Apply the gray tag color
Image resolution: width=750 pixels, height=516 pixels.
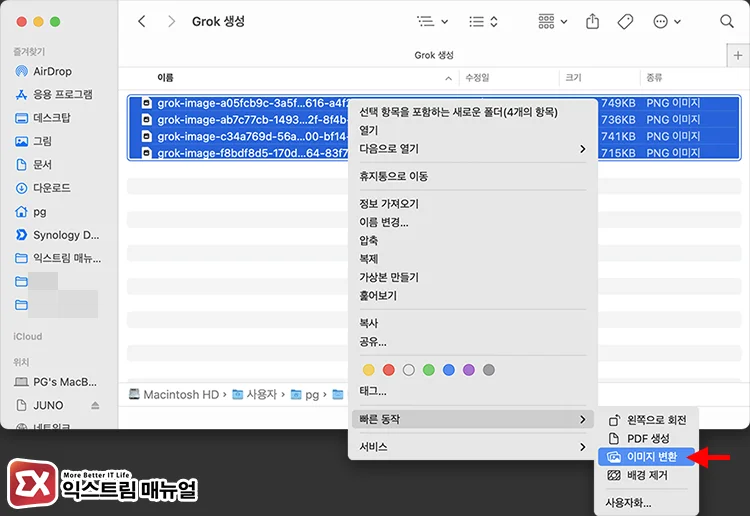pos(488,370)
